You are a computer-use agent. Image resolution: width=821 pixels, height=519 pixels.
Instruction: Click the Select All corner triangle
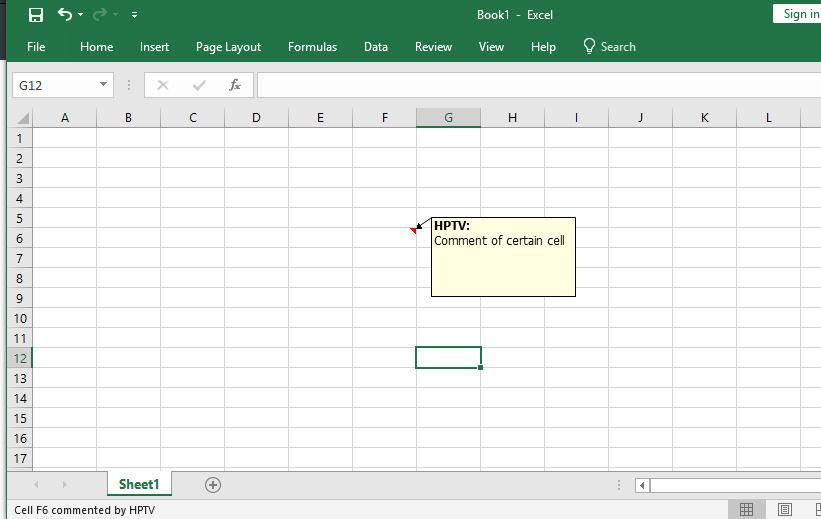click(x=23, y=118)
